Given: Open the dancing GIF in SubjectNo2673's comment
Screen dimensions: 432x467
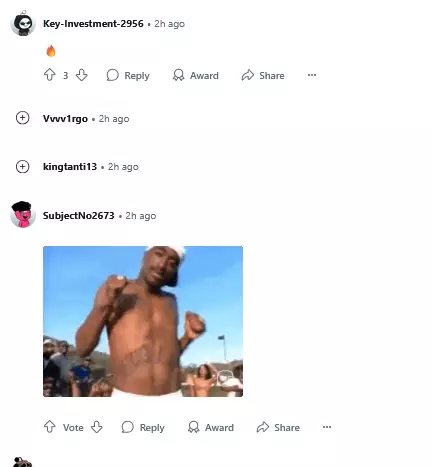Looking at the screenshot, I should (x=143, y=321).
